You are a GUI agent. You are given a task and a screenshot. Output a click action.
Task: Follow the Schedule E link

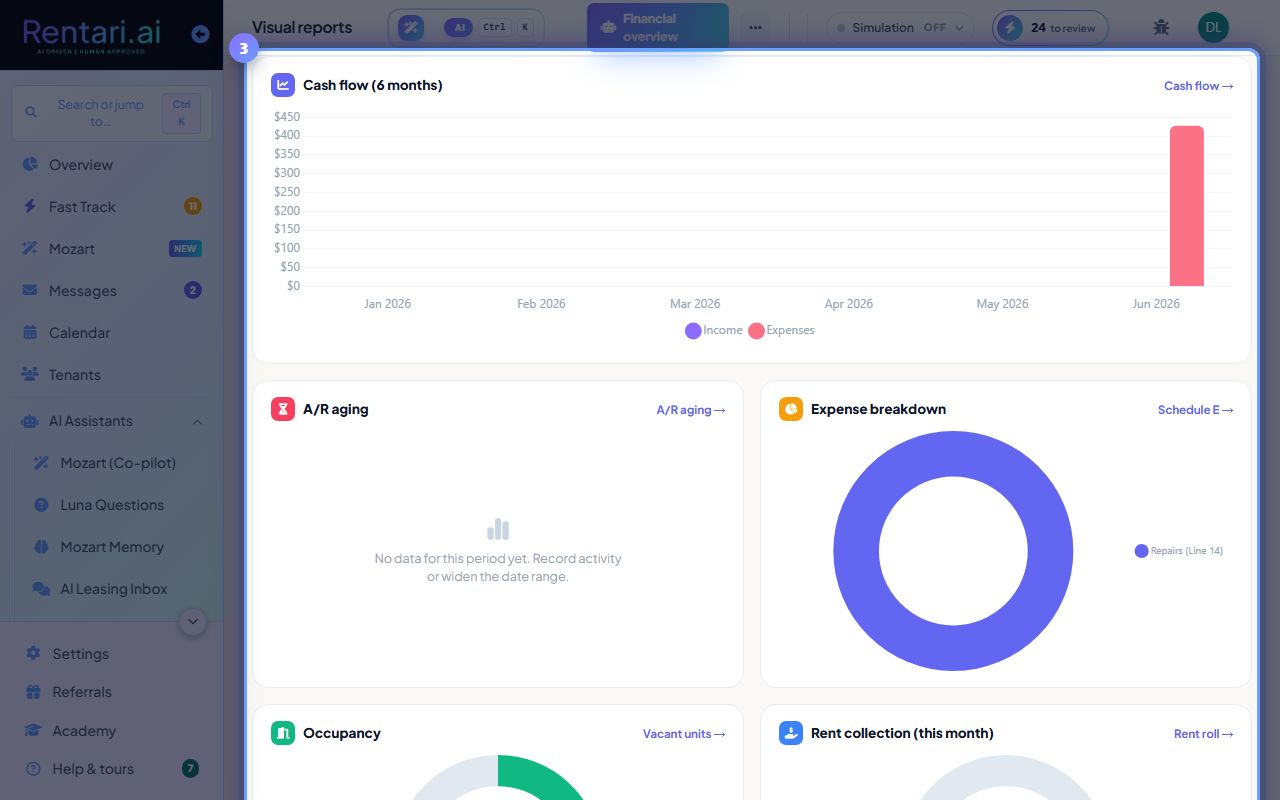coord(1195,410)
